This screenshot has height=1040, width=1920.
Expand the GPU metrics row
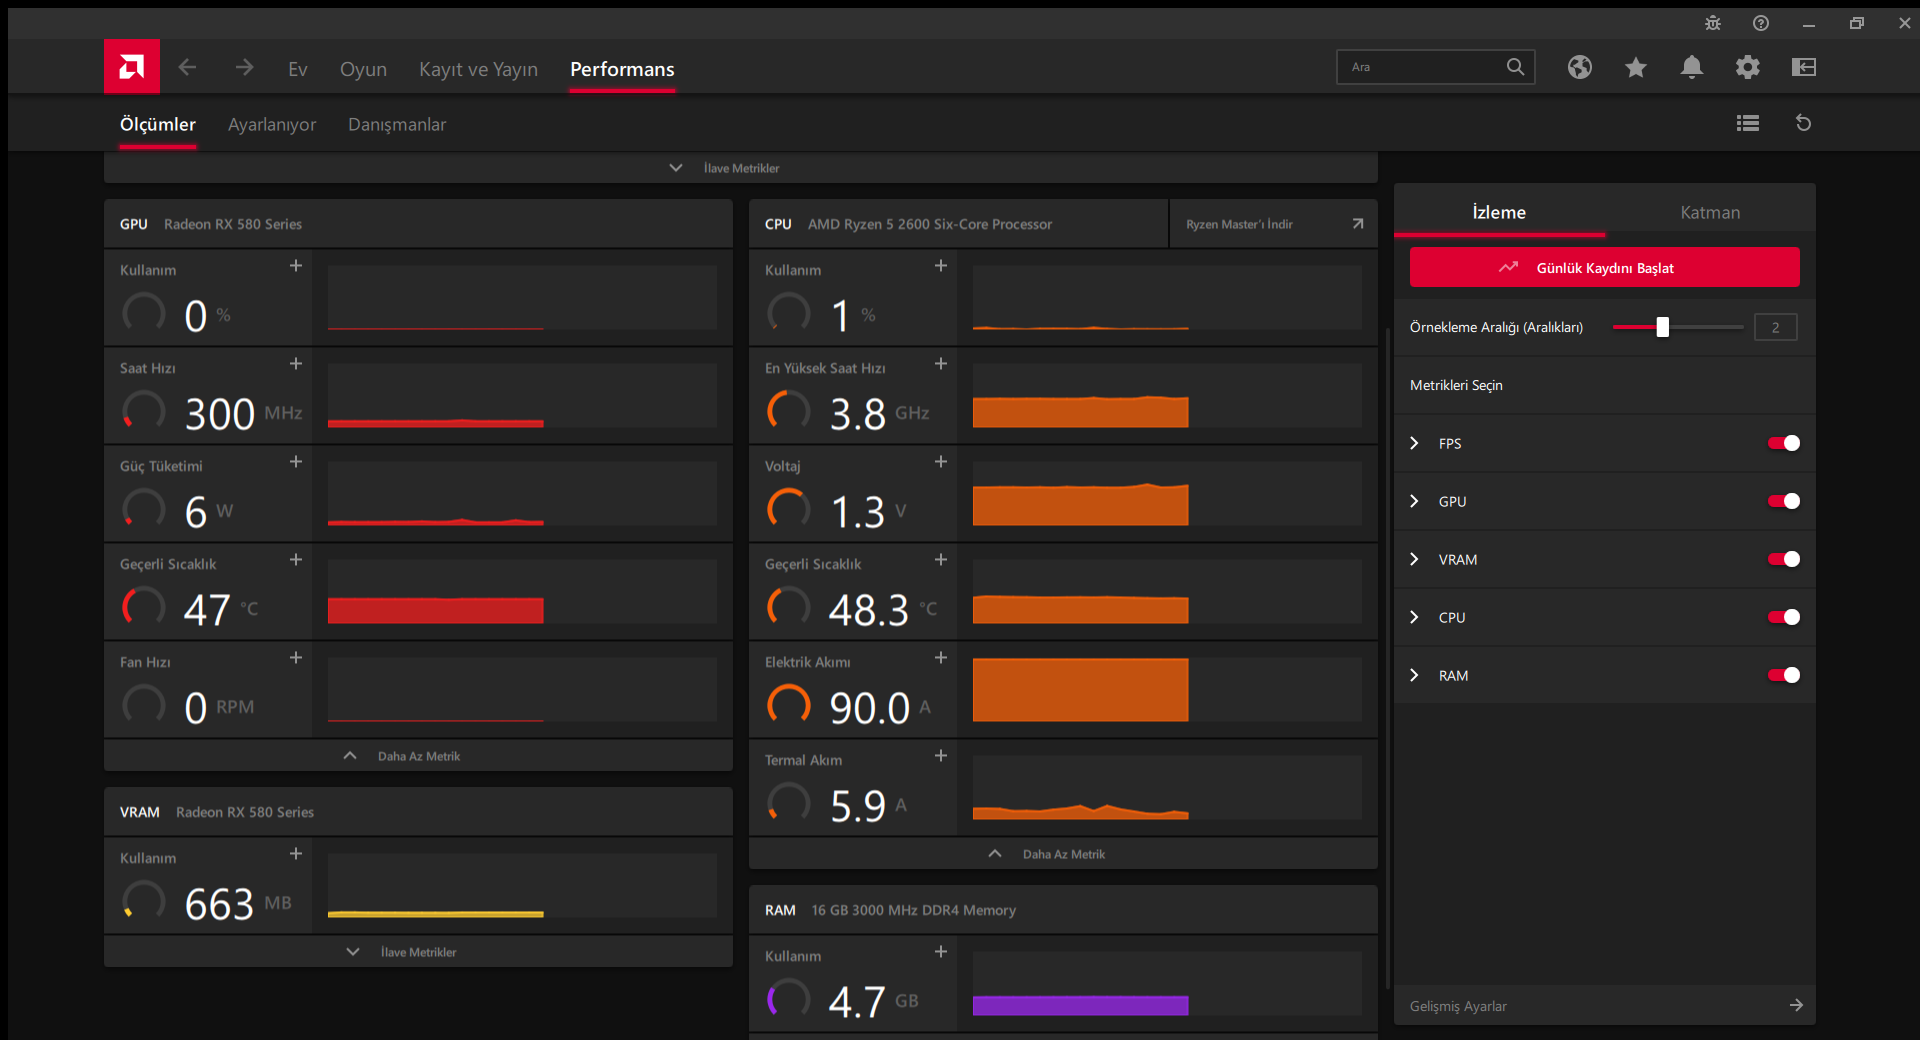click(x=1414, y=501)
